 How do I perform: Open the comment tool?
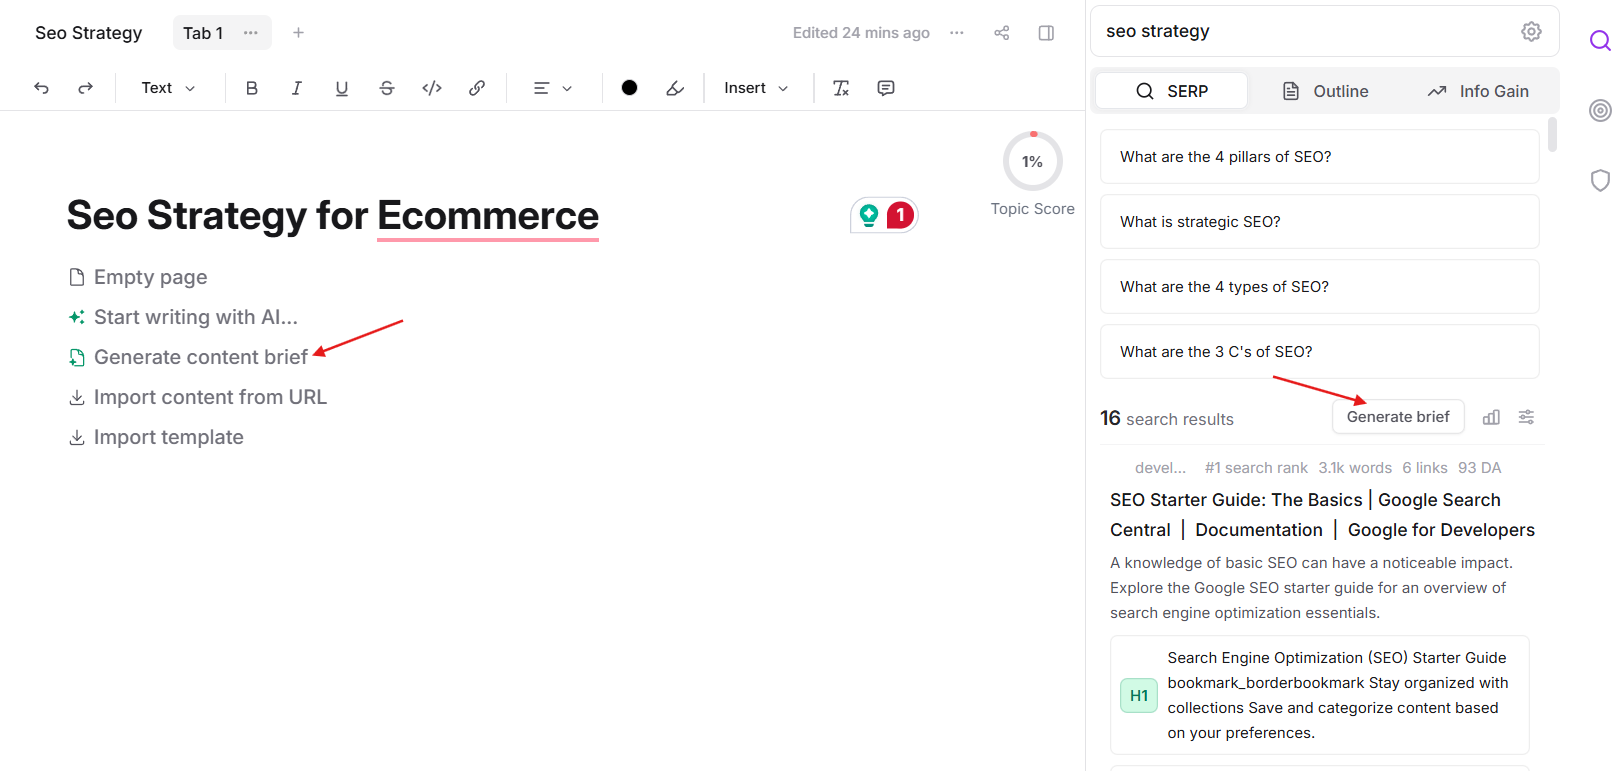886,88
